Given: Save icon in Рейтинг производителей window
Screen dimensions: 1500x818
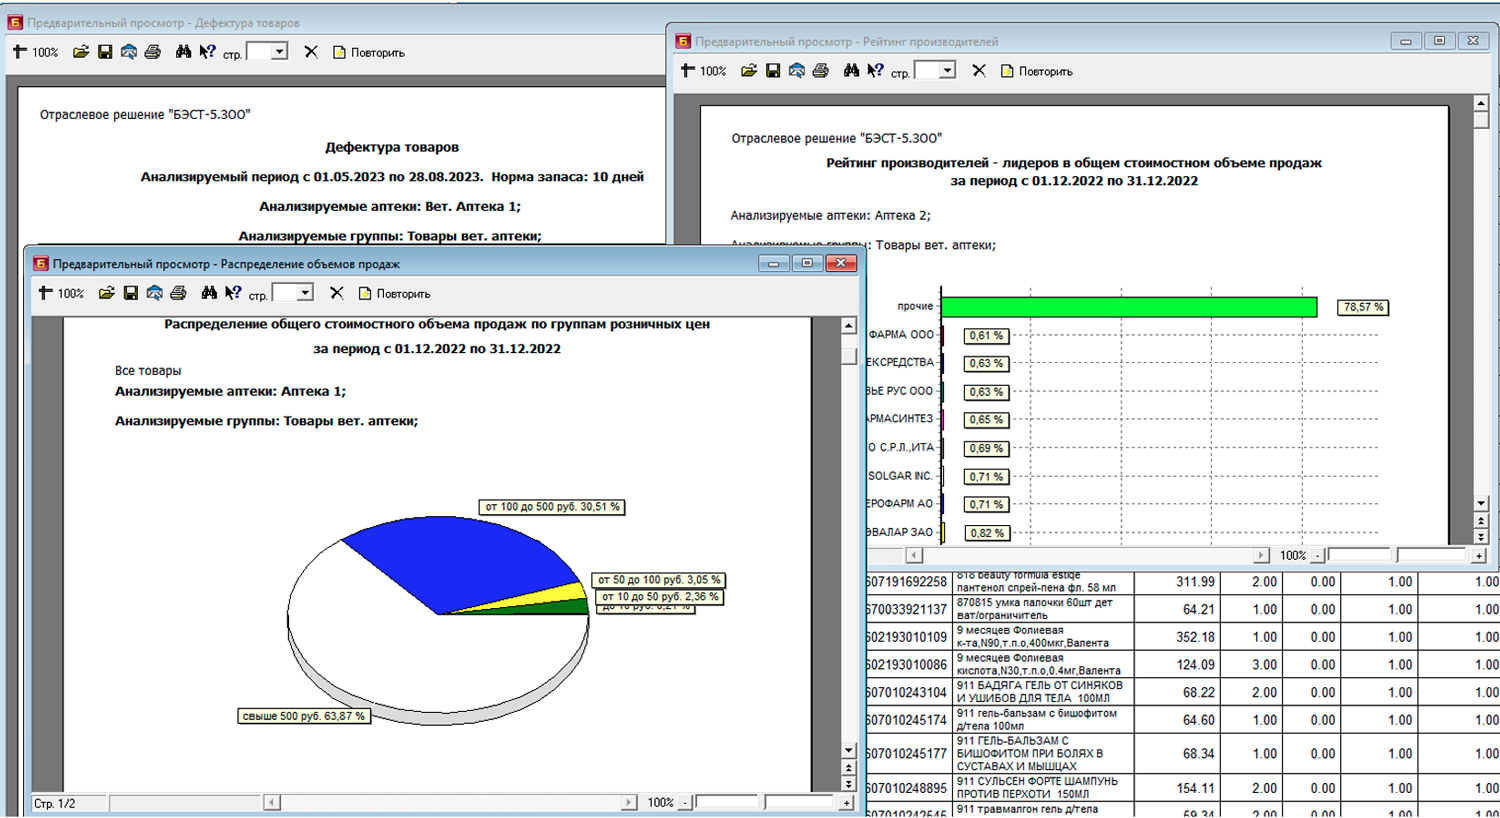Looking at the screenshot, I should point(773,71).
